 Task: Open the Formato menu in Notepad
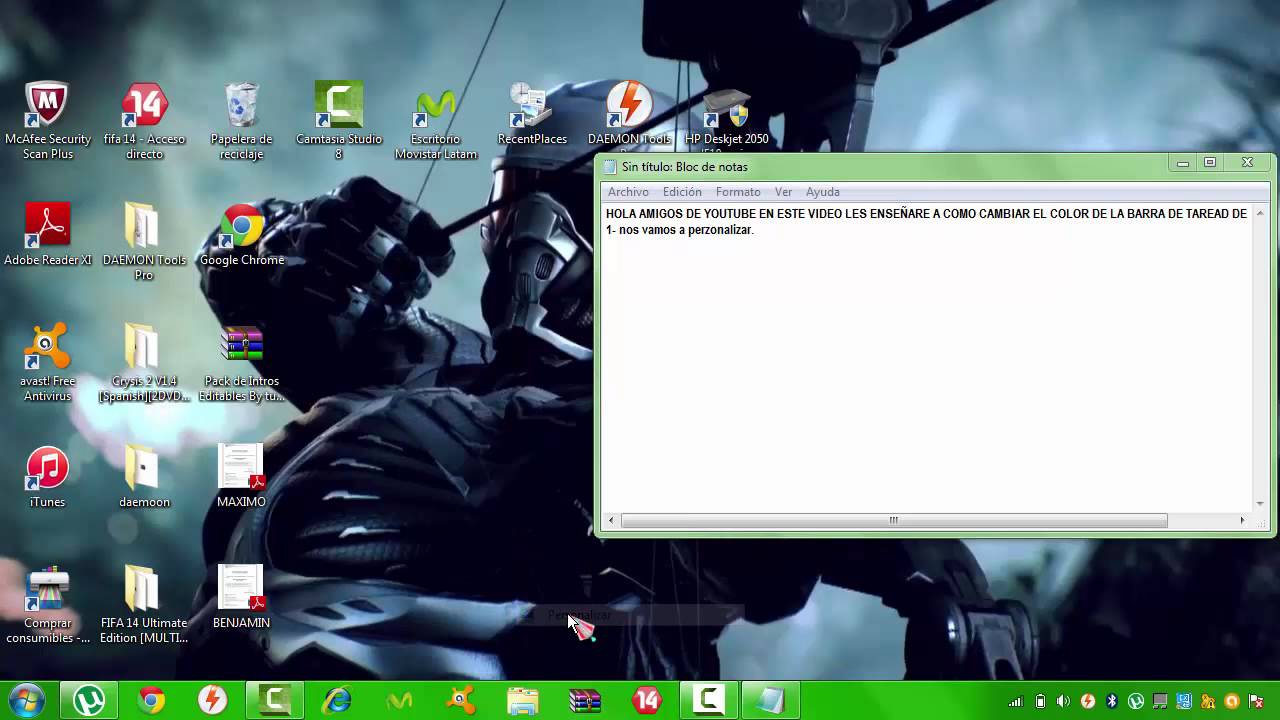click(x=738, y=192)
